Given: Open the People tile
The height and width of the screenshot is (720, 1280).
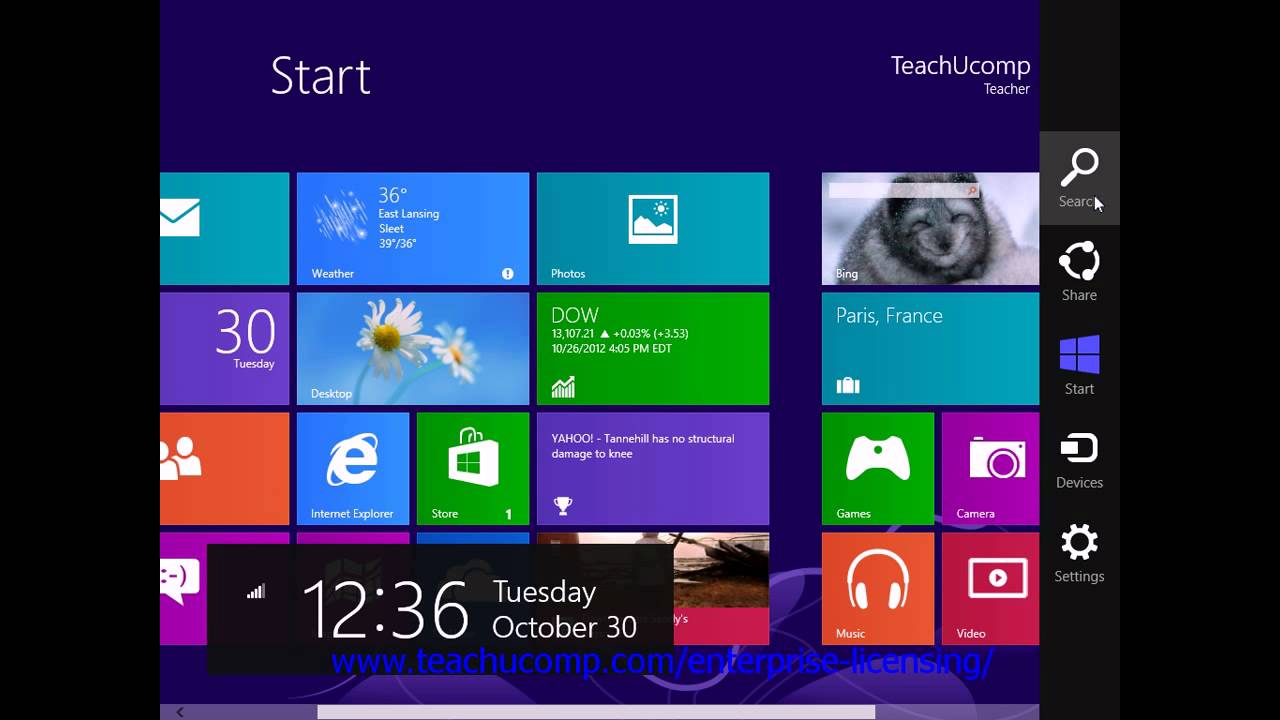Looking at the screenshot, I should (224, 469).
